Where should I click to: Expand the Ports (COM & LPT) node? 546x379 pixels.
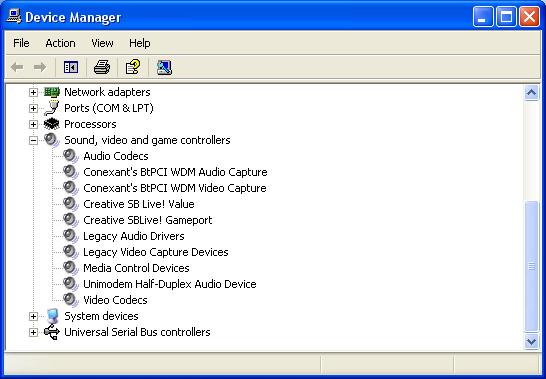33,108
